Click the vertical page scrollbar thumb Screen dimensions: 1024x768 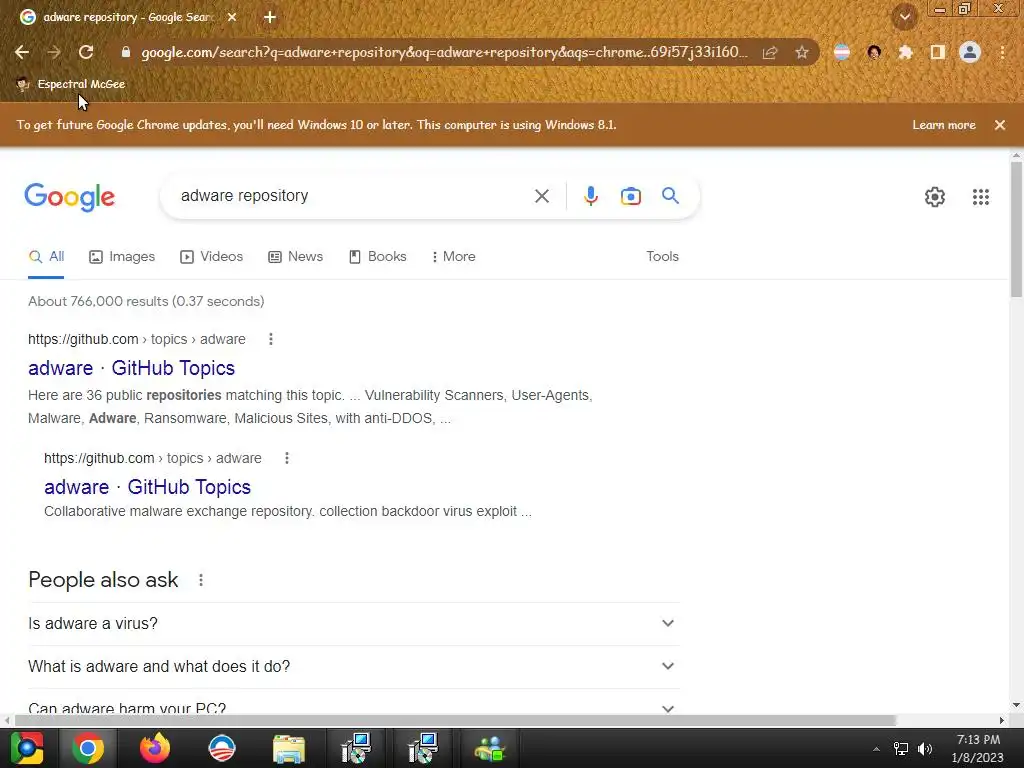click(x=1016, y=229)
